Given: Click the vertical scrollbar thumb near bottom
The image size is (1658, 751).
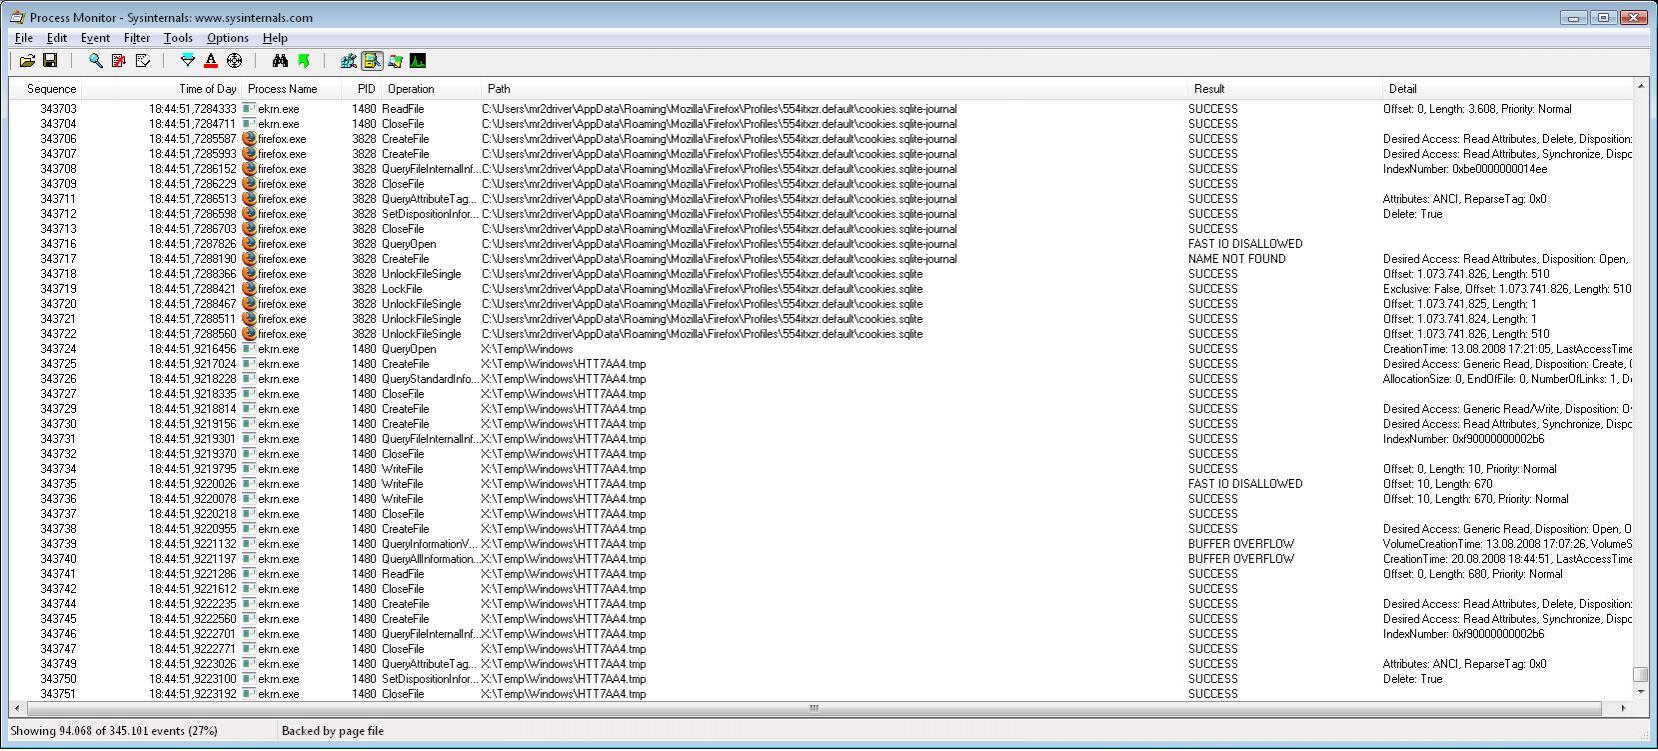Looking at the screenshot, I should (1640, 674).
